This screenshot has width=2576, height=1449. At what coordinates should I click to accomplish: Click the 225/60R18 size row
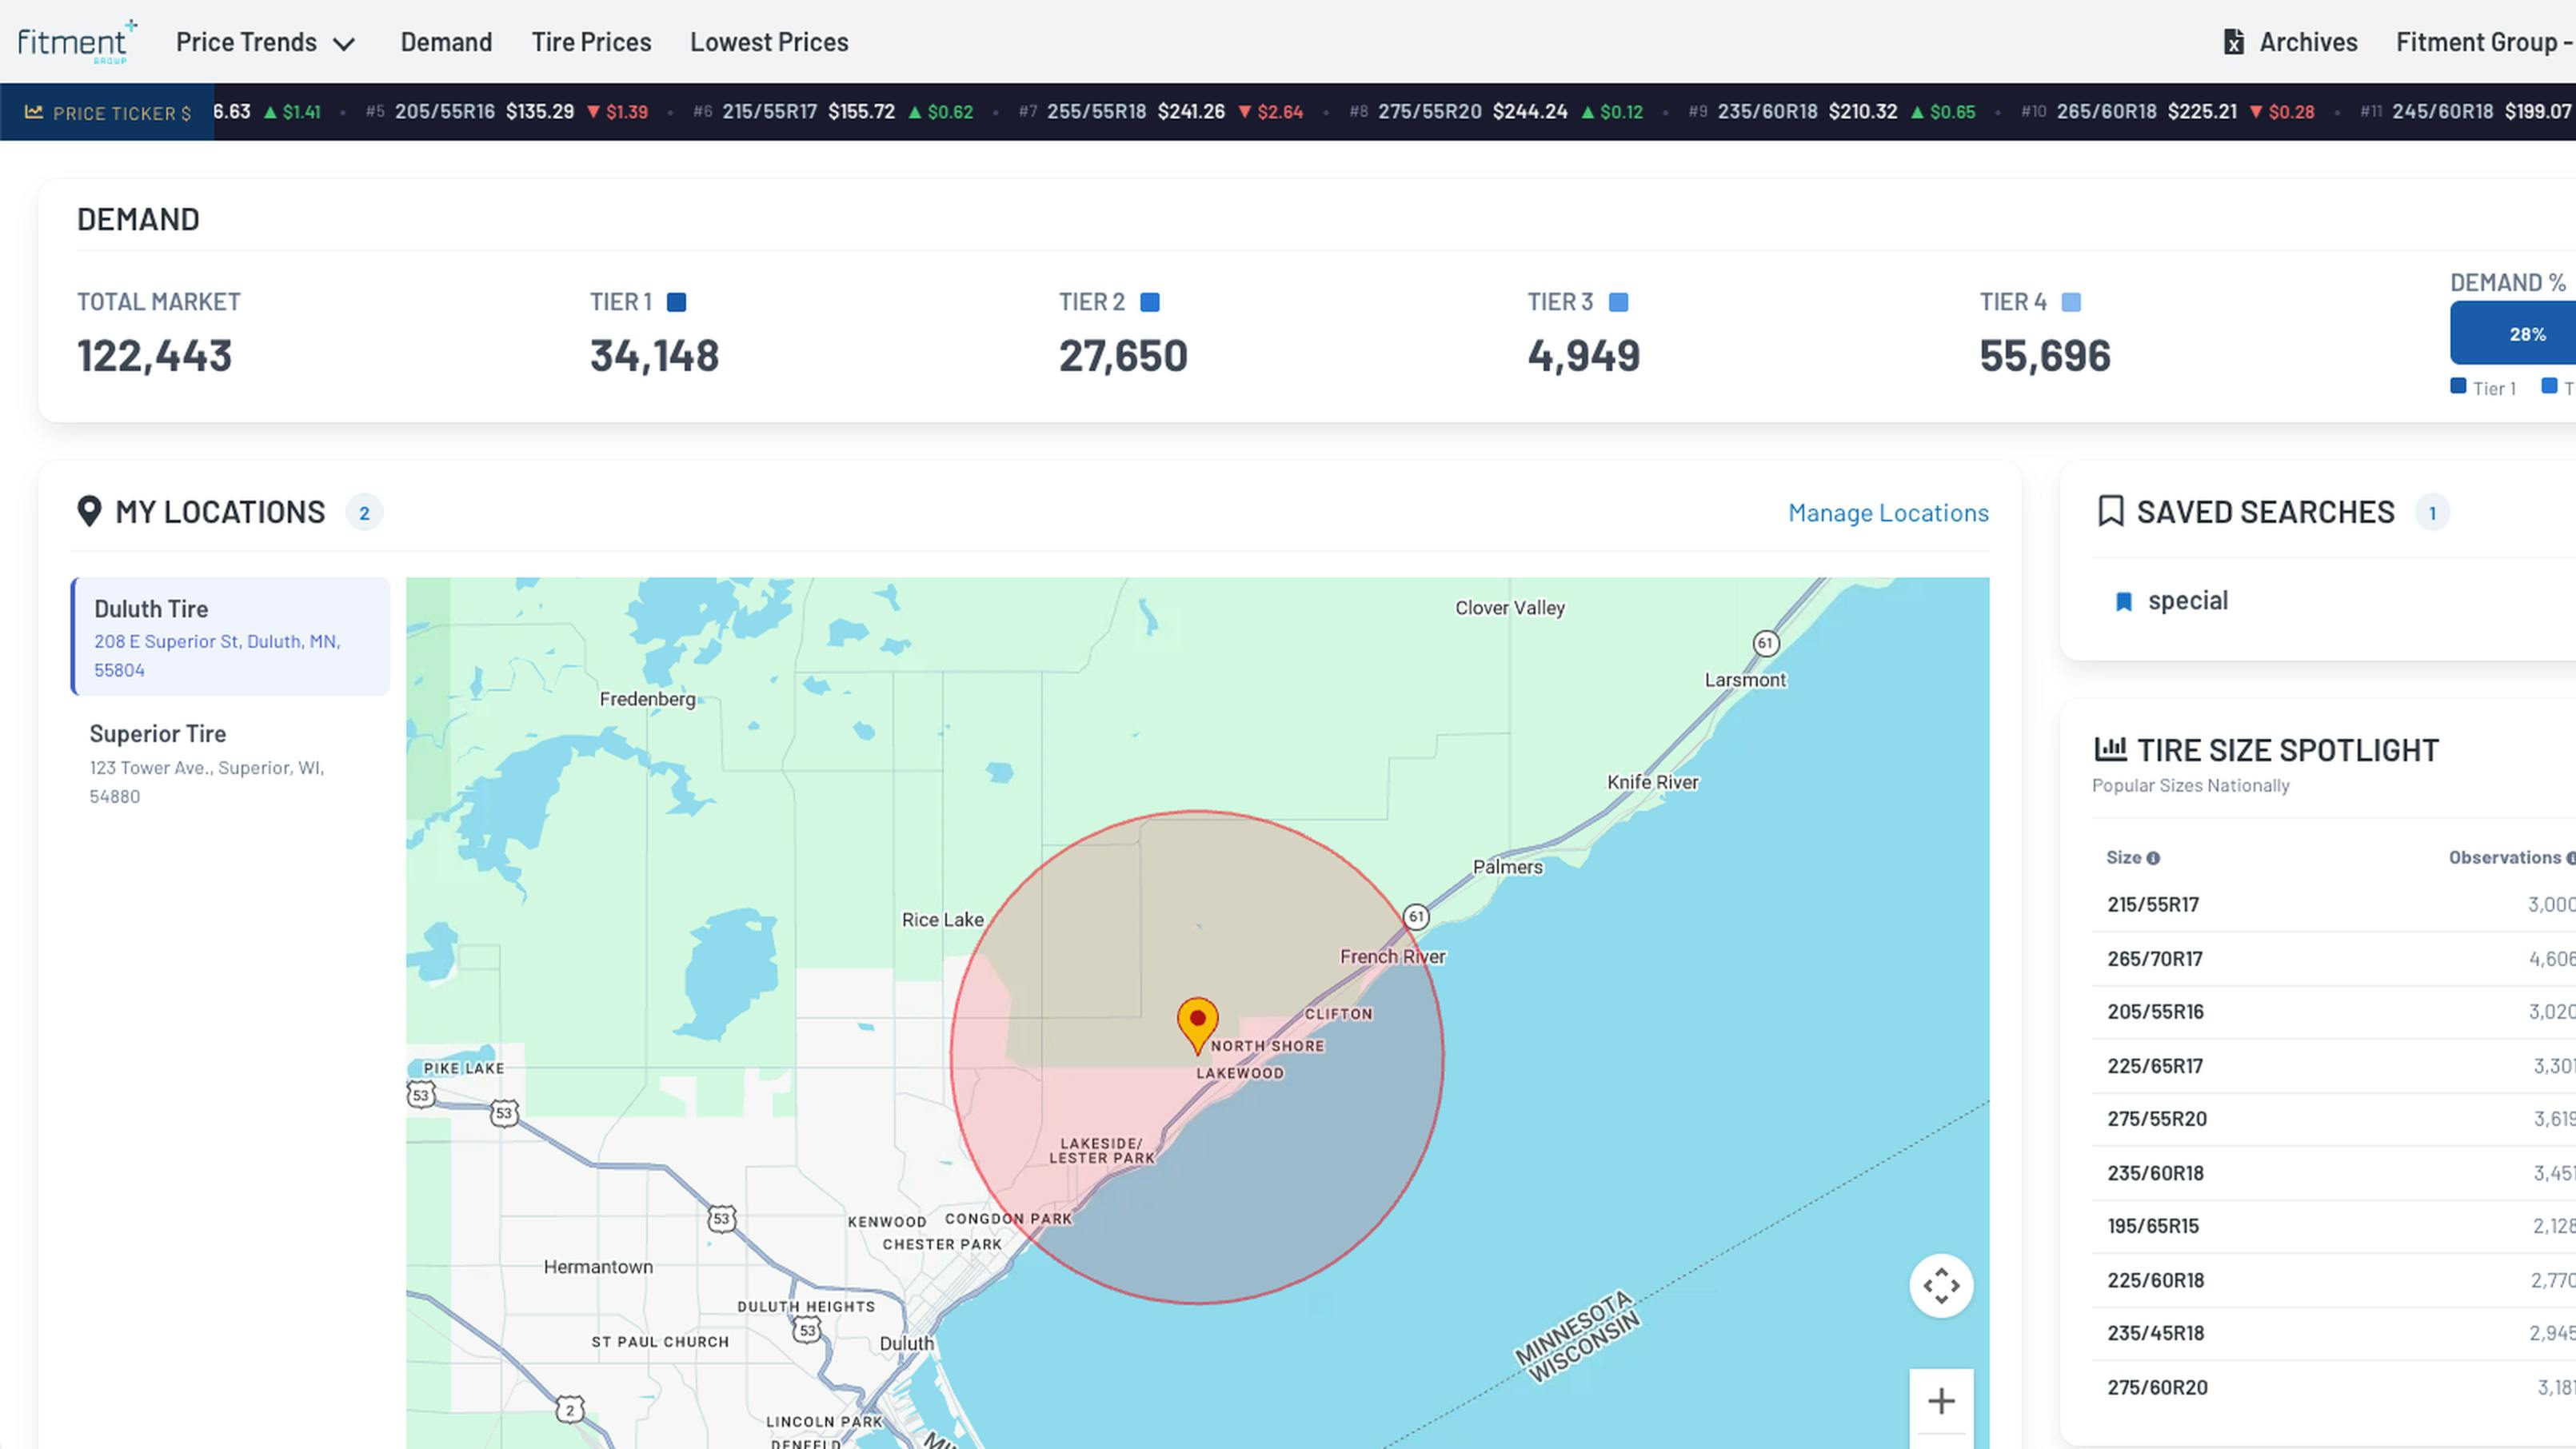click(x=2334, y=1279)
